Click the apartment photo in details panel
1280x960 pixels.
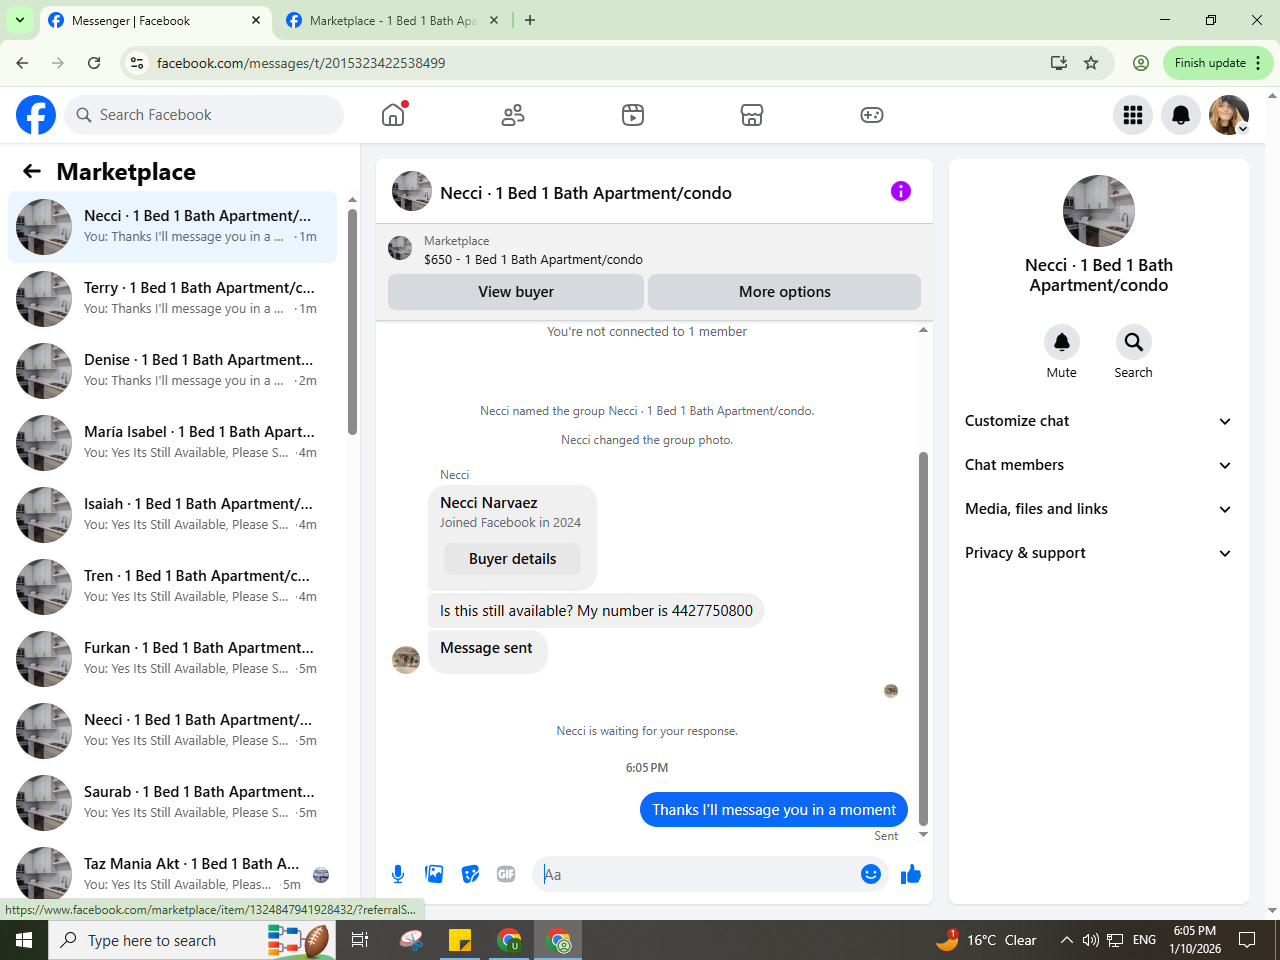click(1099, 211)
